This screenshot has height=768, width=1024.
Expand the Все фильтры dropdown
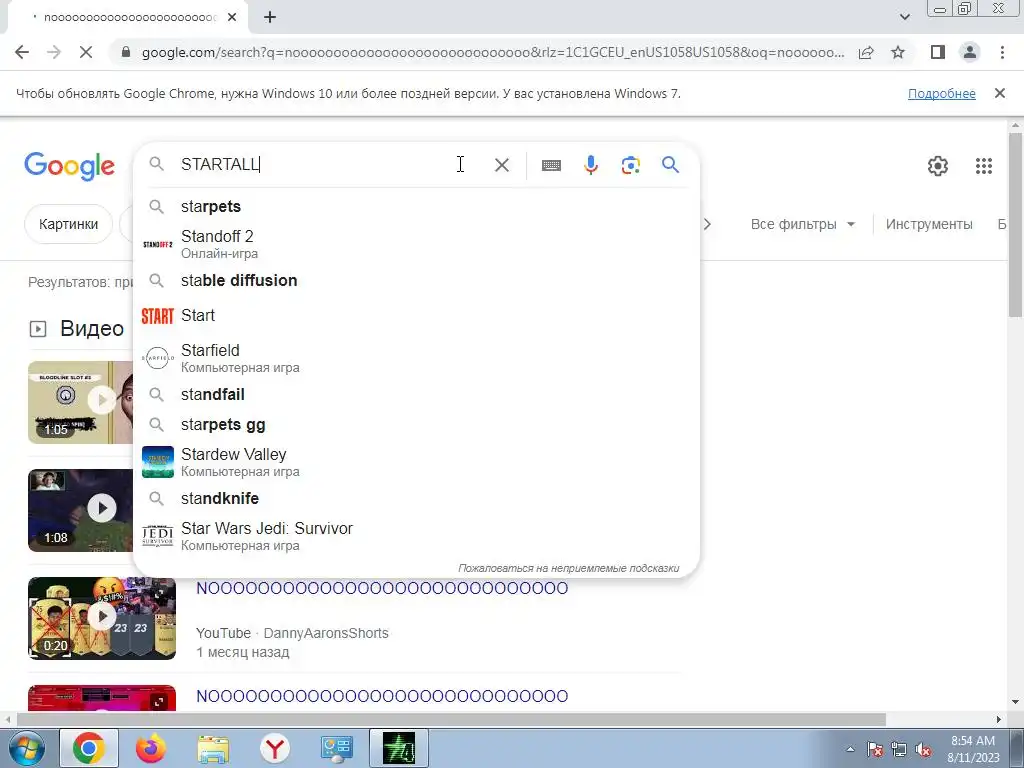[x=803, y=224]
